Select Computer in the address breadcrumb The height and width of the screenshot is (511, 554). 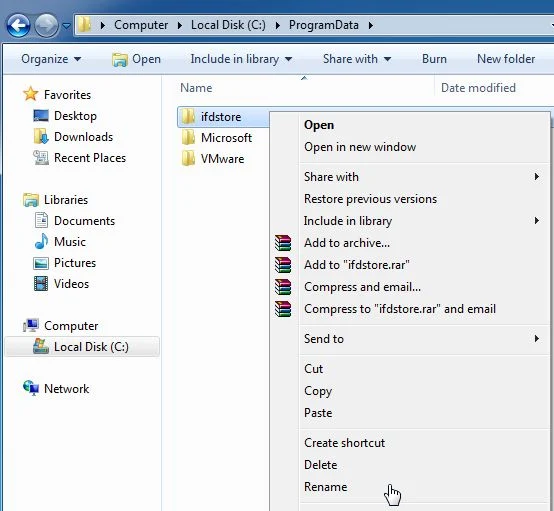tap(141, 25)
